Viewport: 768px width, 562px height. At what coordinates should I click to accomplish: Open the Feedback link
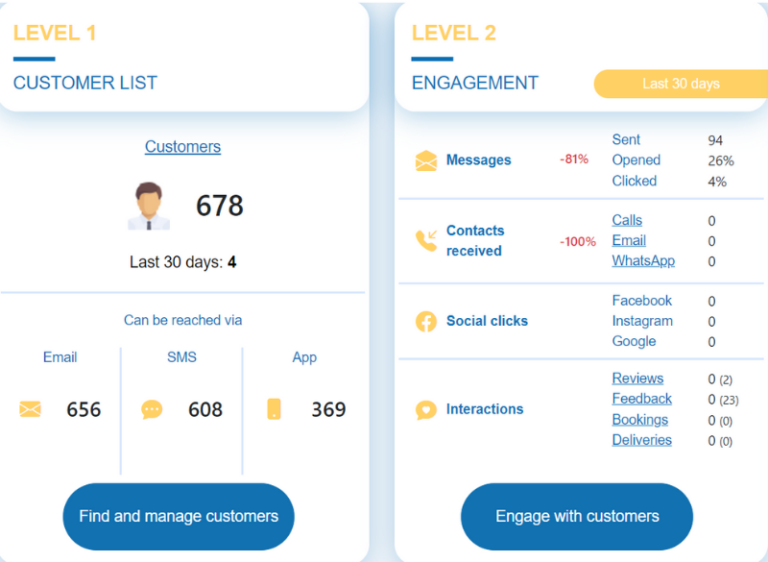(641, 399)
